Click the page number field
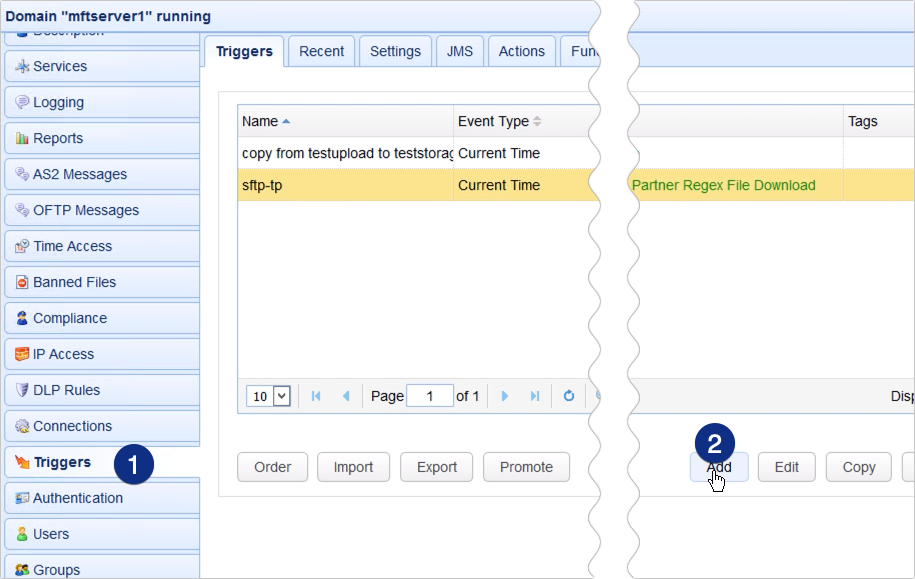The image size is (915, 579). point(431,396)
